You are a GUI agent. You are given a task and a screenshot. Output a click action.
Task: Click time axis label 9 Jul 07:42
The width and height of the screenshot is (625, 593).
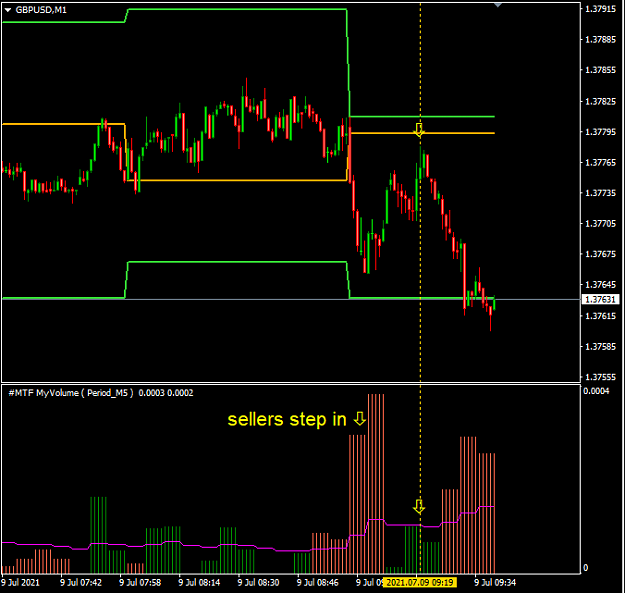81,583
